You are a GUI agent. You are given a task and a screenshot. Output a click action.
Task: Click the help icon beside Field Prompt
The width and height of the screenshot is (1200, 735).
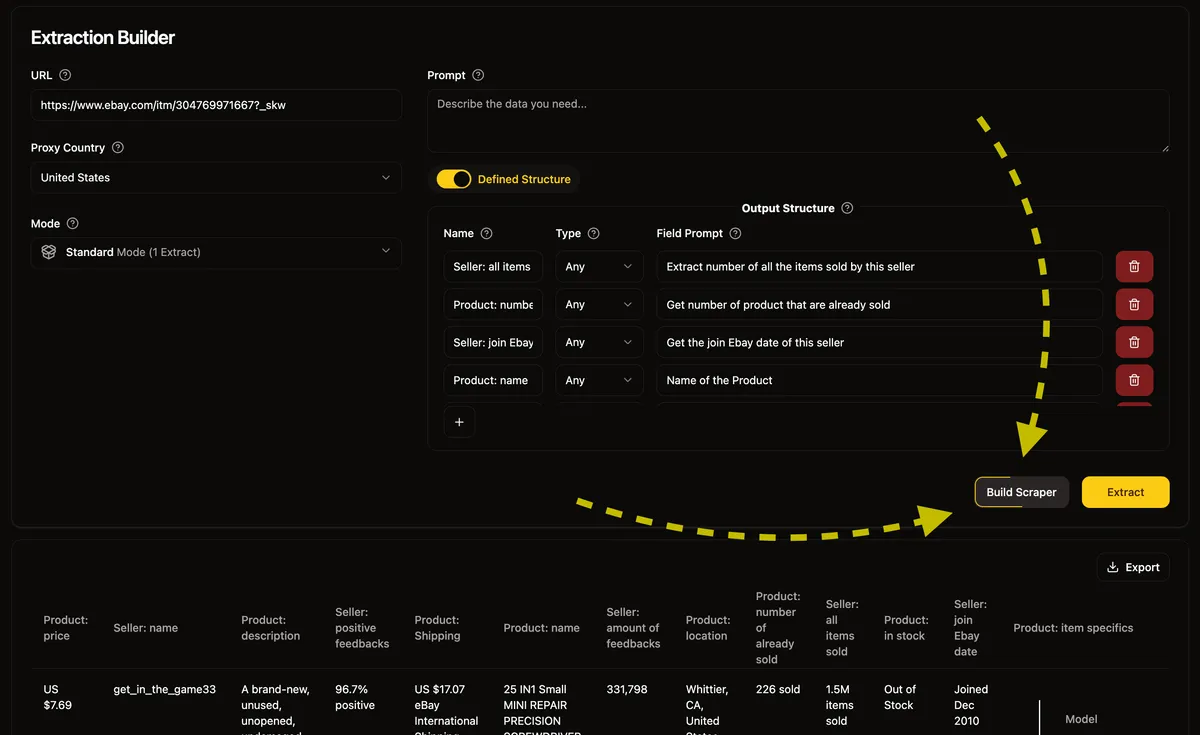pyautogui.click(x=736, y=234)
